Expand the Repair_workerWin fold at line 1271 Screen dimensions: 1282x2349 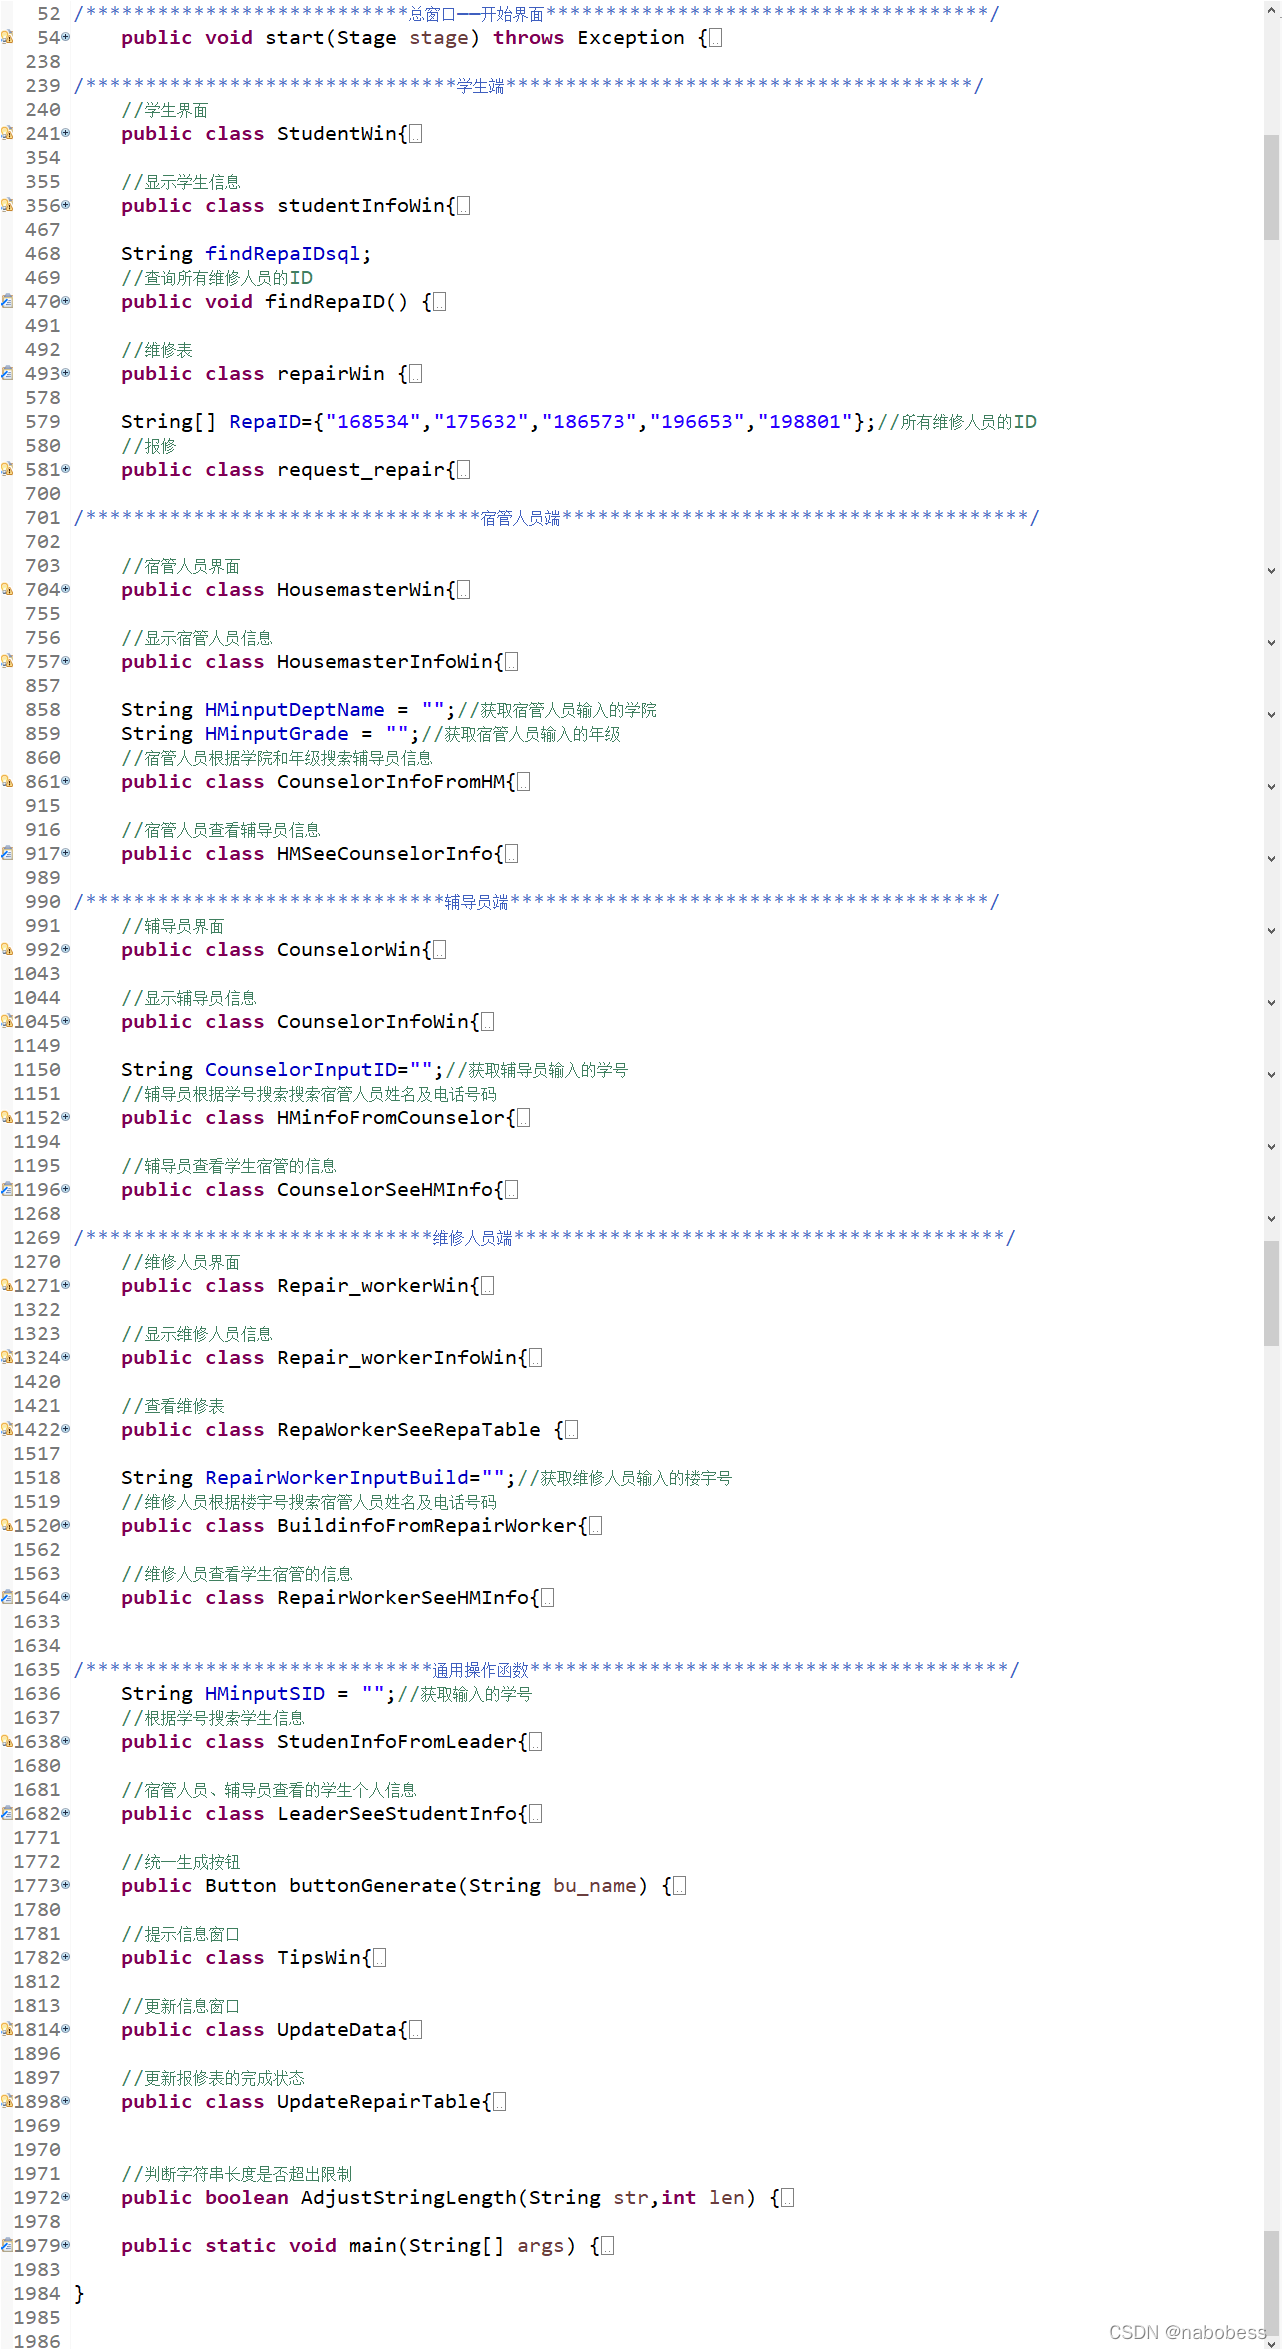click(66, 1286)
